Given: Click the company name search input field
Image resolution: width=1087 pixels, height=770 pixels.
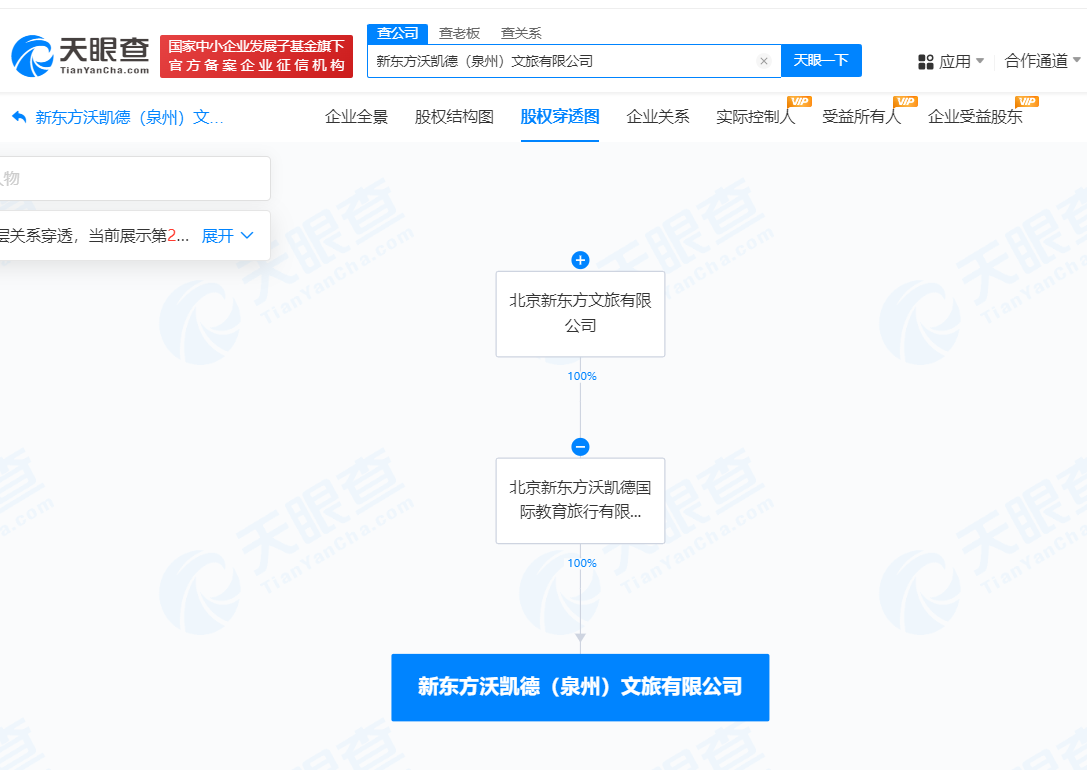Looking at the screenshot, I should point(560,61).
